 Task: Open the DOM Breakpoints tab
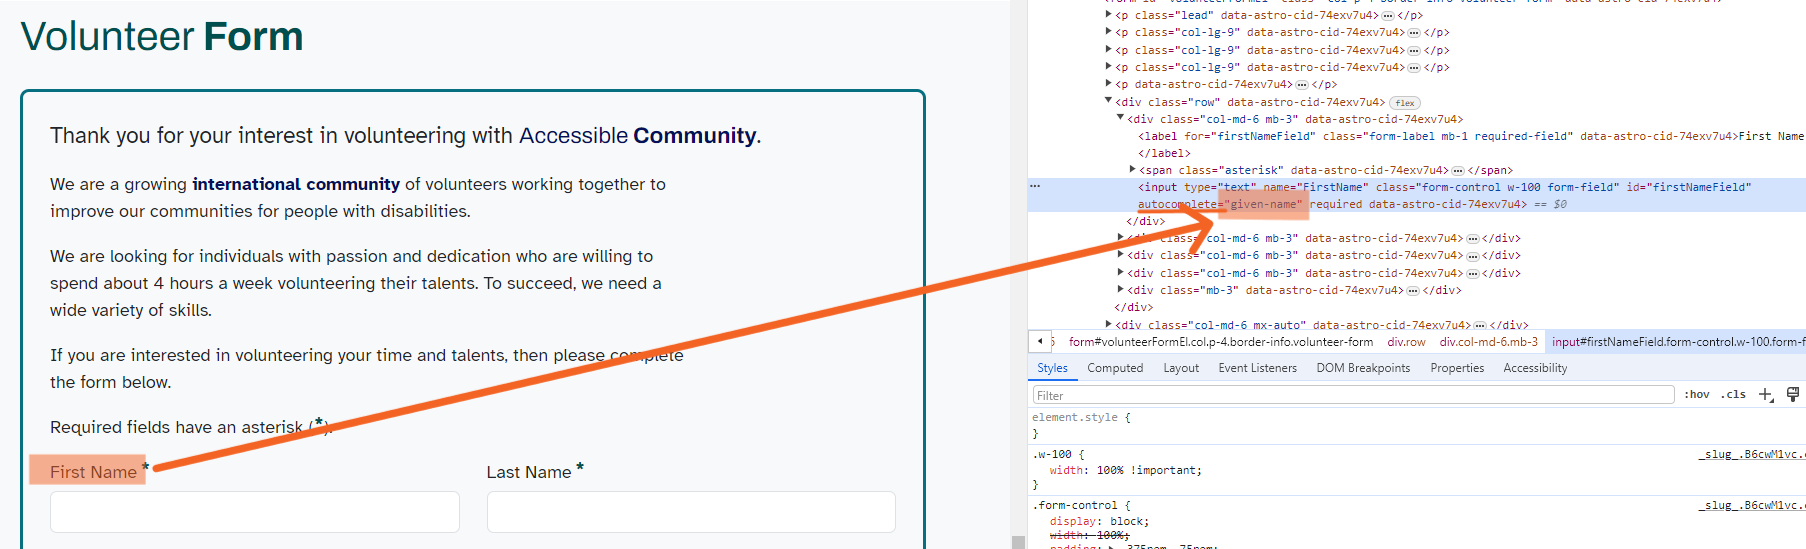click(1363, 368)
